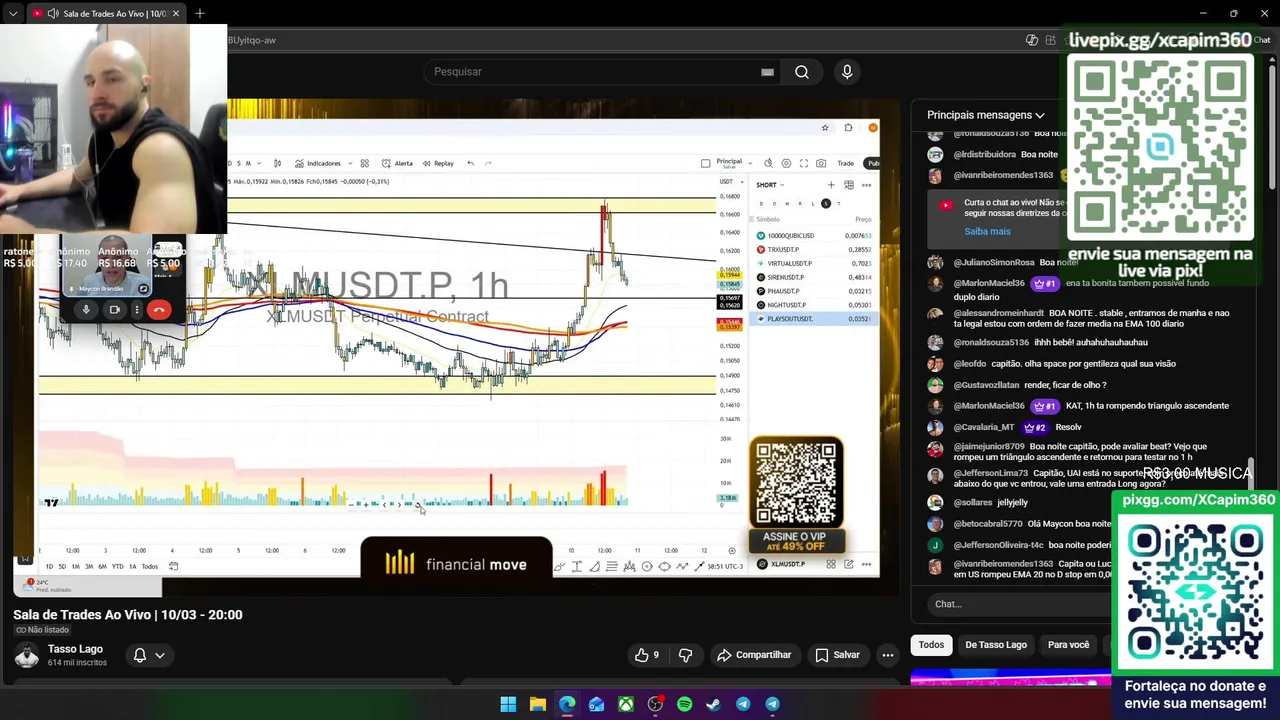Toggle camera in call overlay

[114, 310]
